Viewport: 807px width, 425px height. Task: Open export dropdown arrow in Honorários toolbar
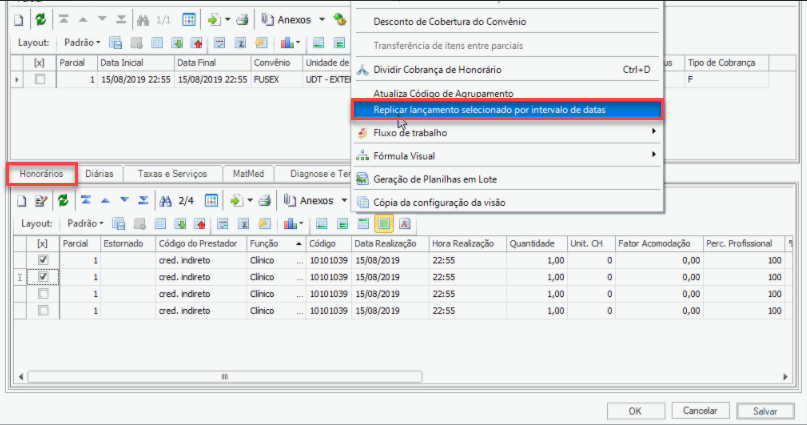pyautogui.click(x=250, y=201)
